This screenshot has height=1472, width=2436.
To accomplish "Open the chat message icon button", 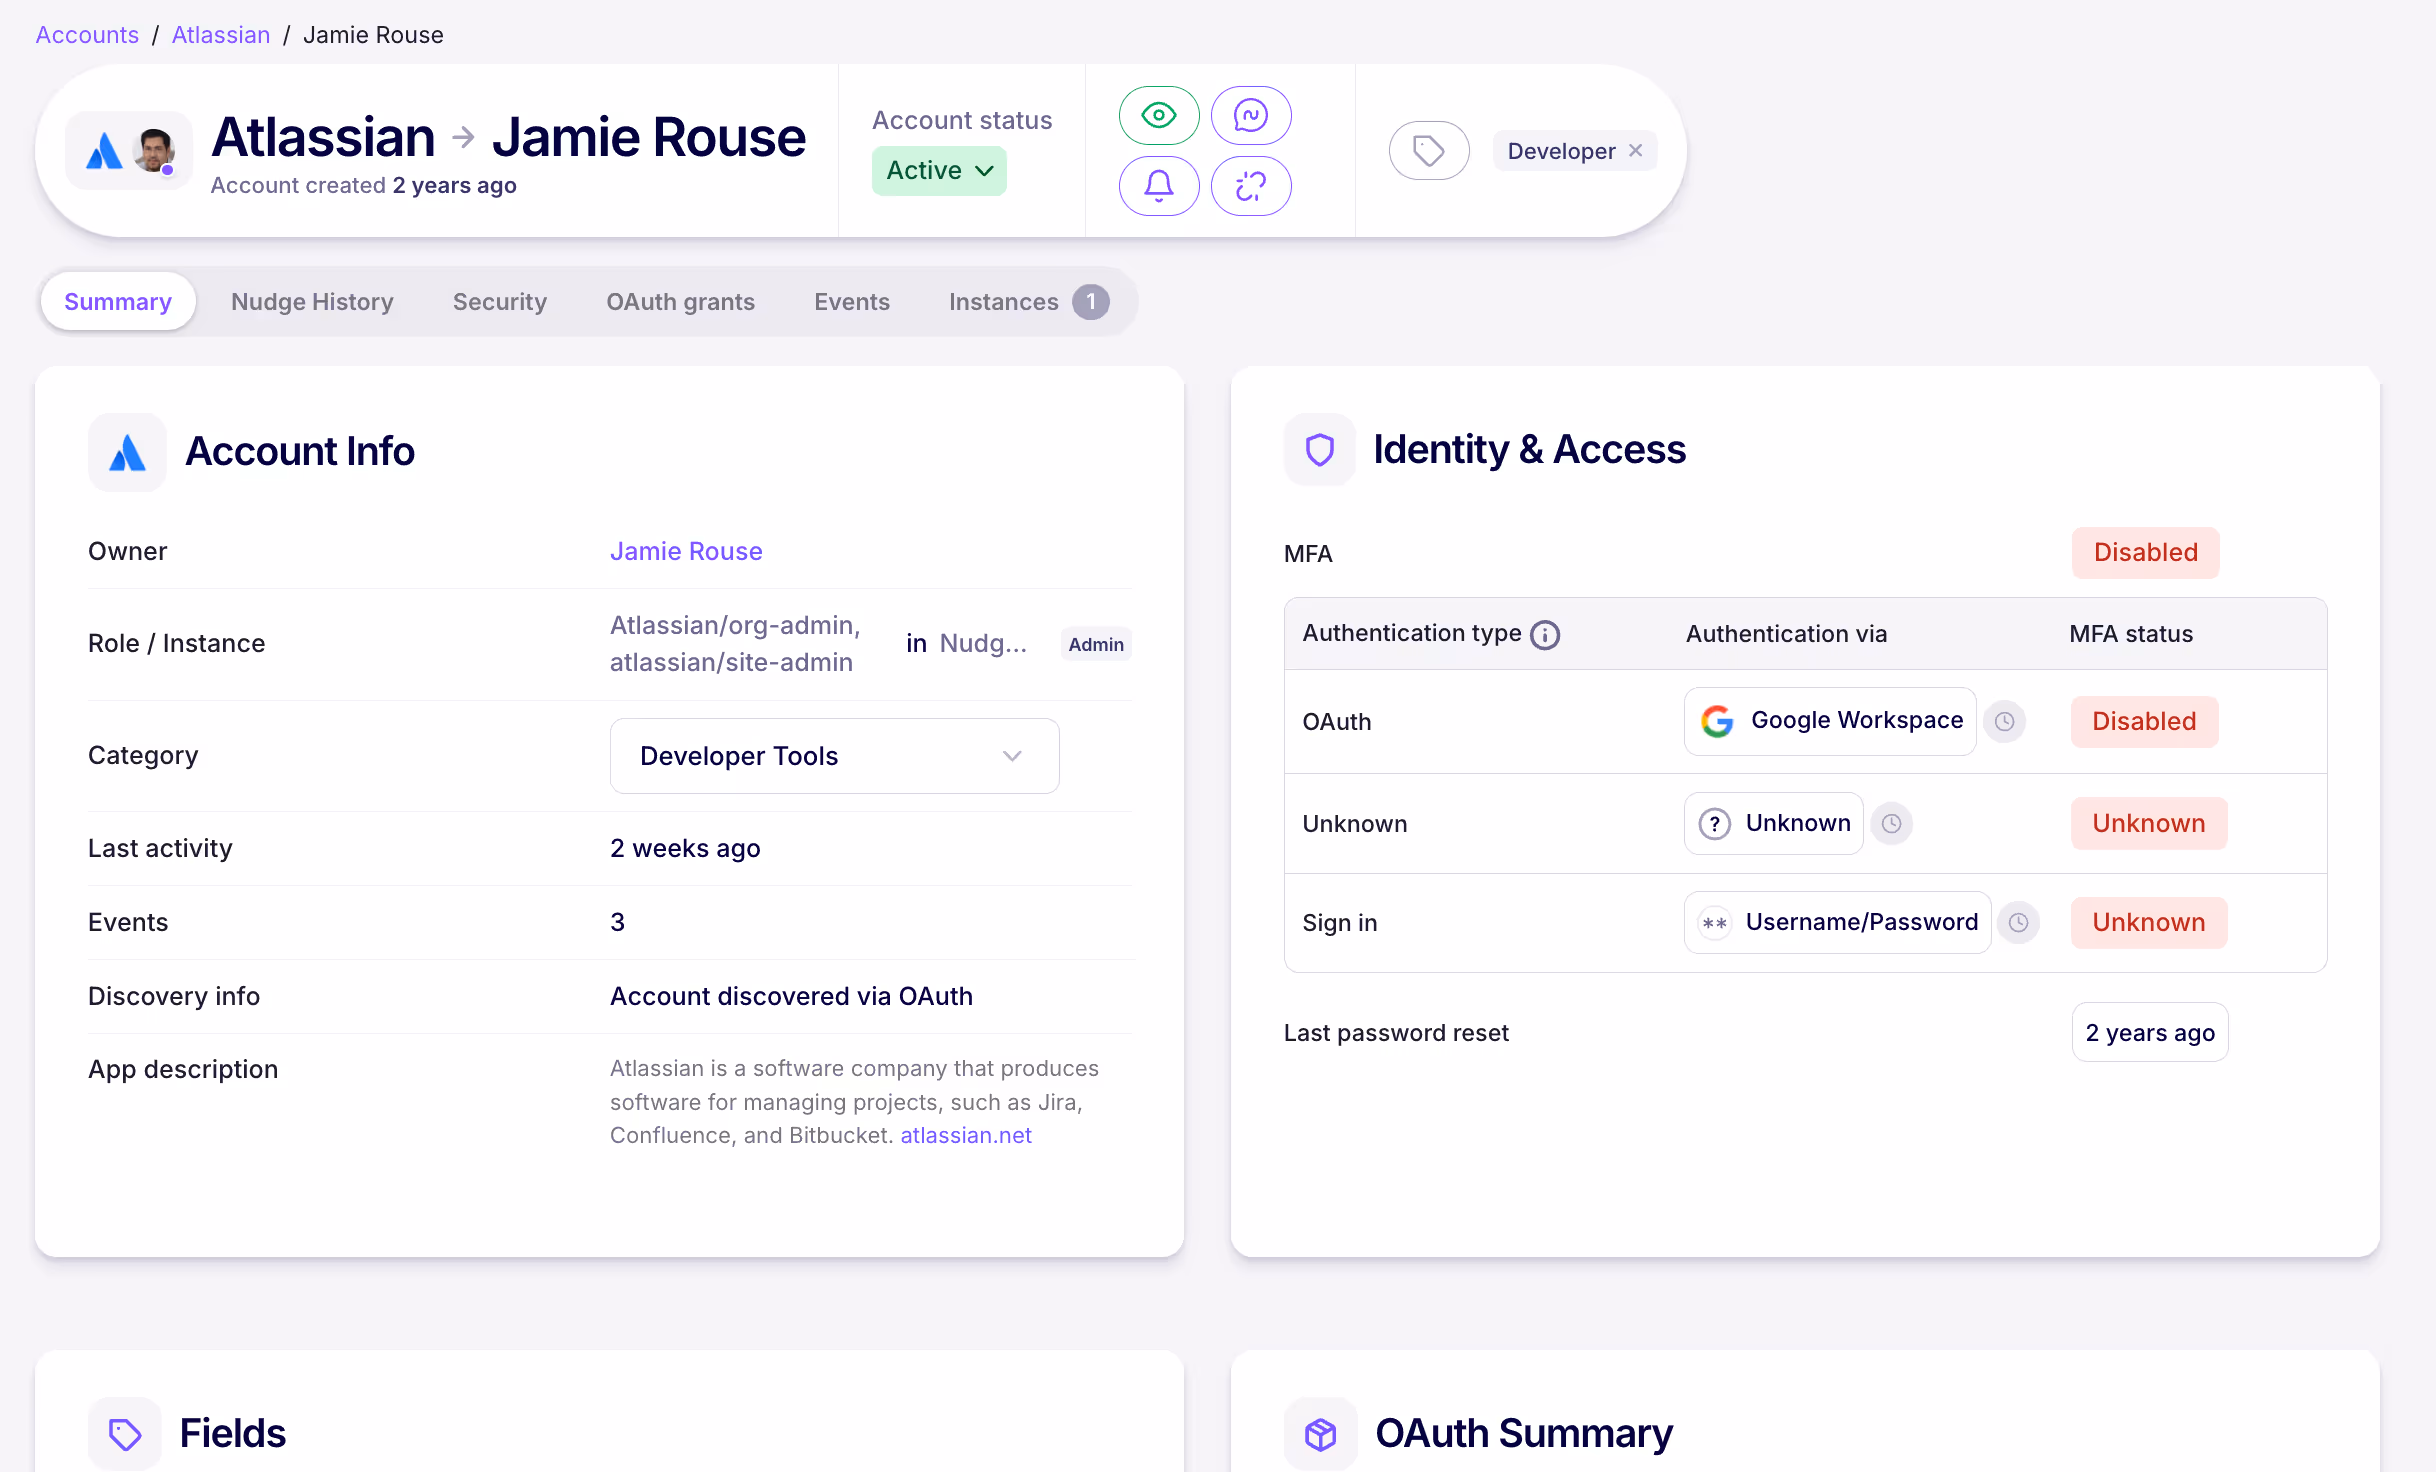I will click(x=1251, y=116).
